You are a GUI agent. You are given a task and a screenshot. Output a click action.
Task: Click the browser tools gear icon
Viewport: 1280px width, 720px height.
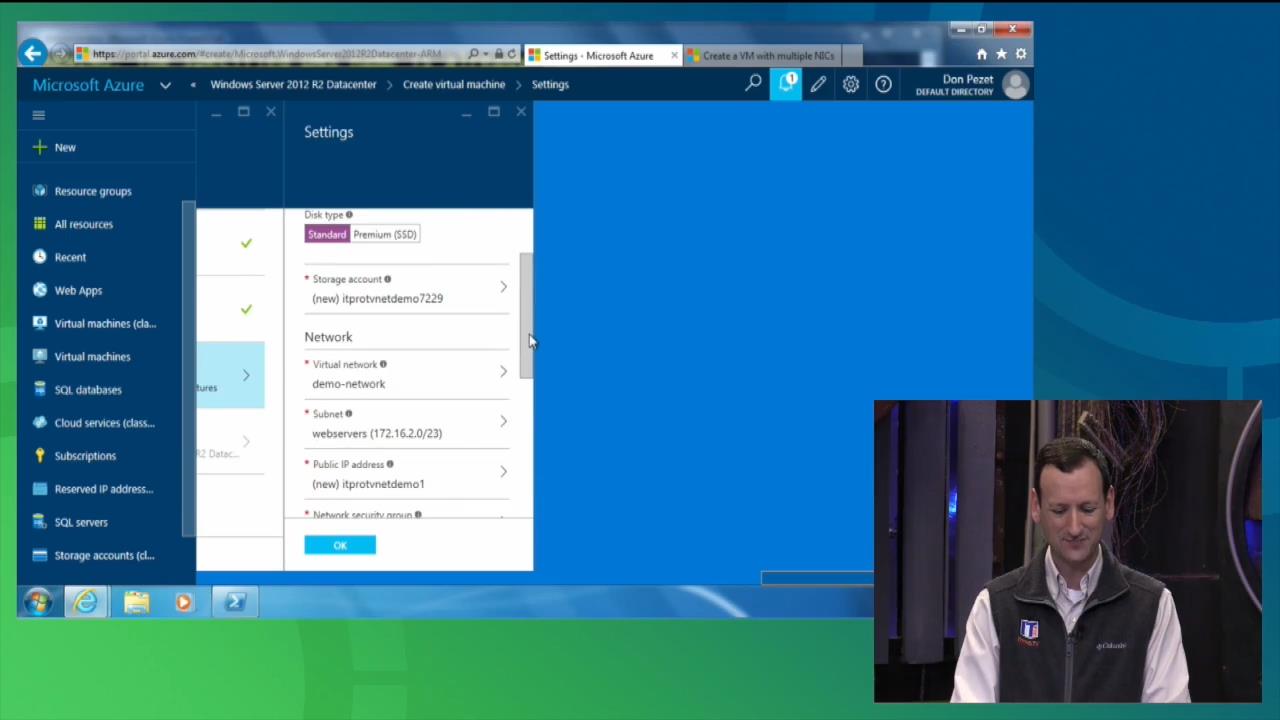click(1021, 54)
